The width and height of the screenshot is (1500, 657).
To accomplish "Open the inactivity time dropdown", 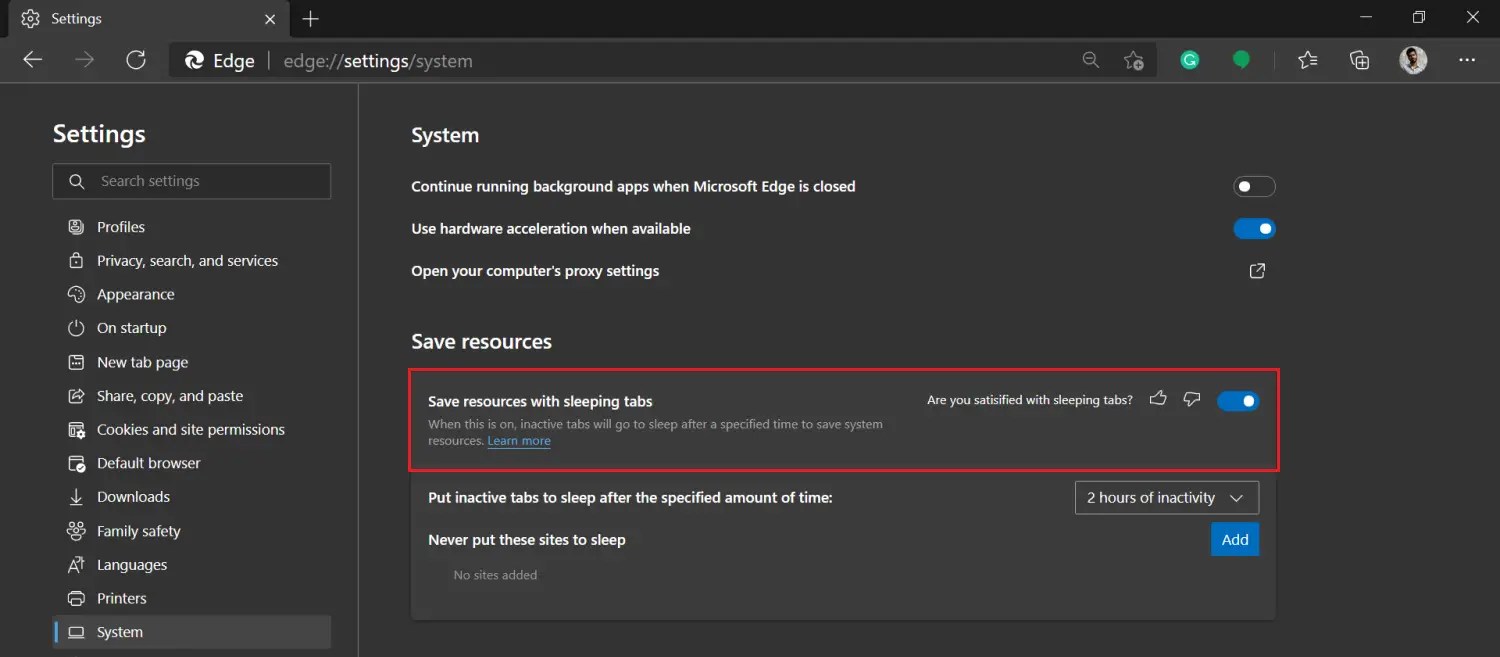I will click(1166, 497).
